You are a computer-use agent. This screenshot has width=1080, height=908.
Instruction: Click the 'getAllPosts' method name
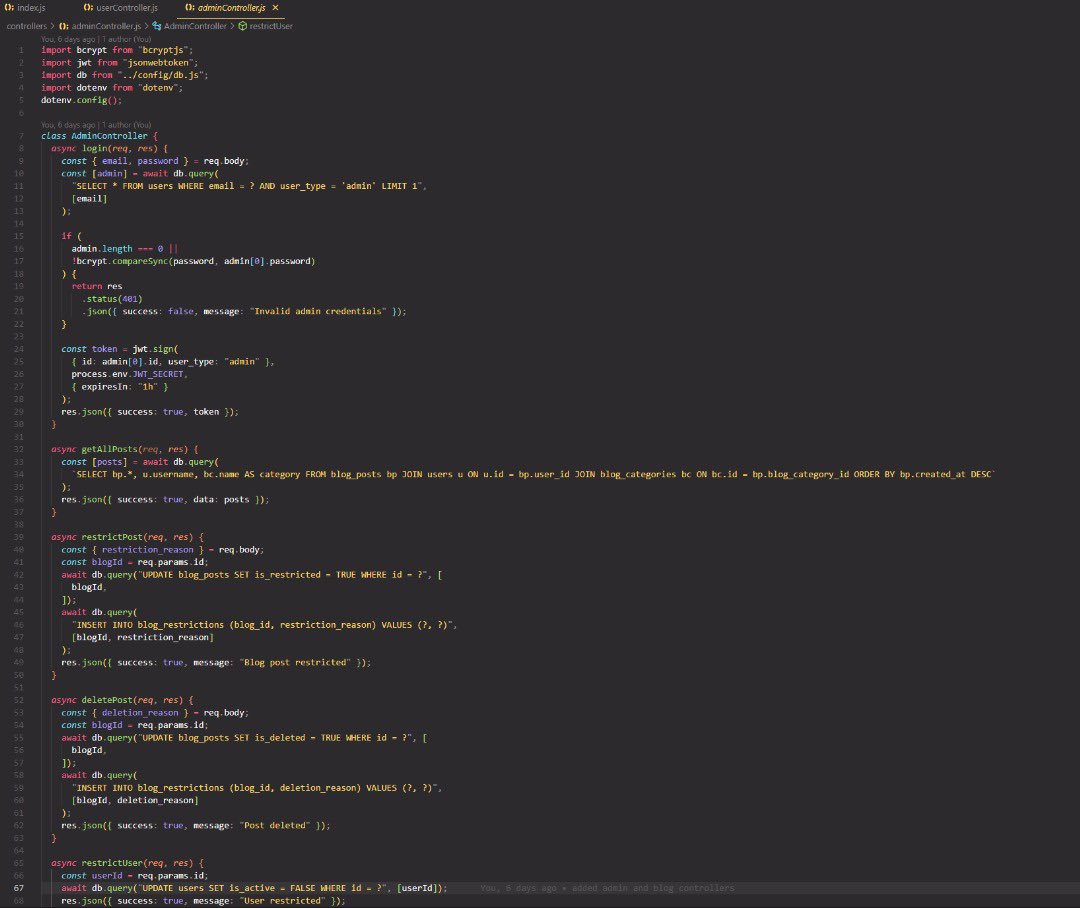click(110, 449)
